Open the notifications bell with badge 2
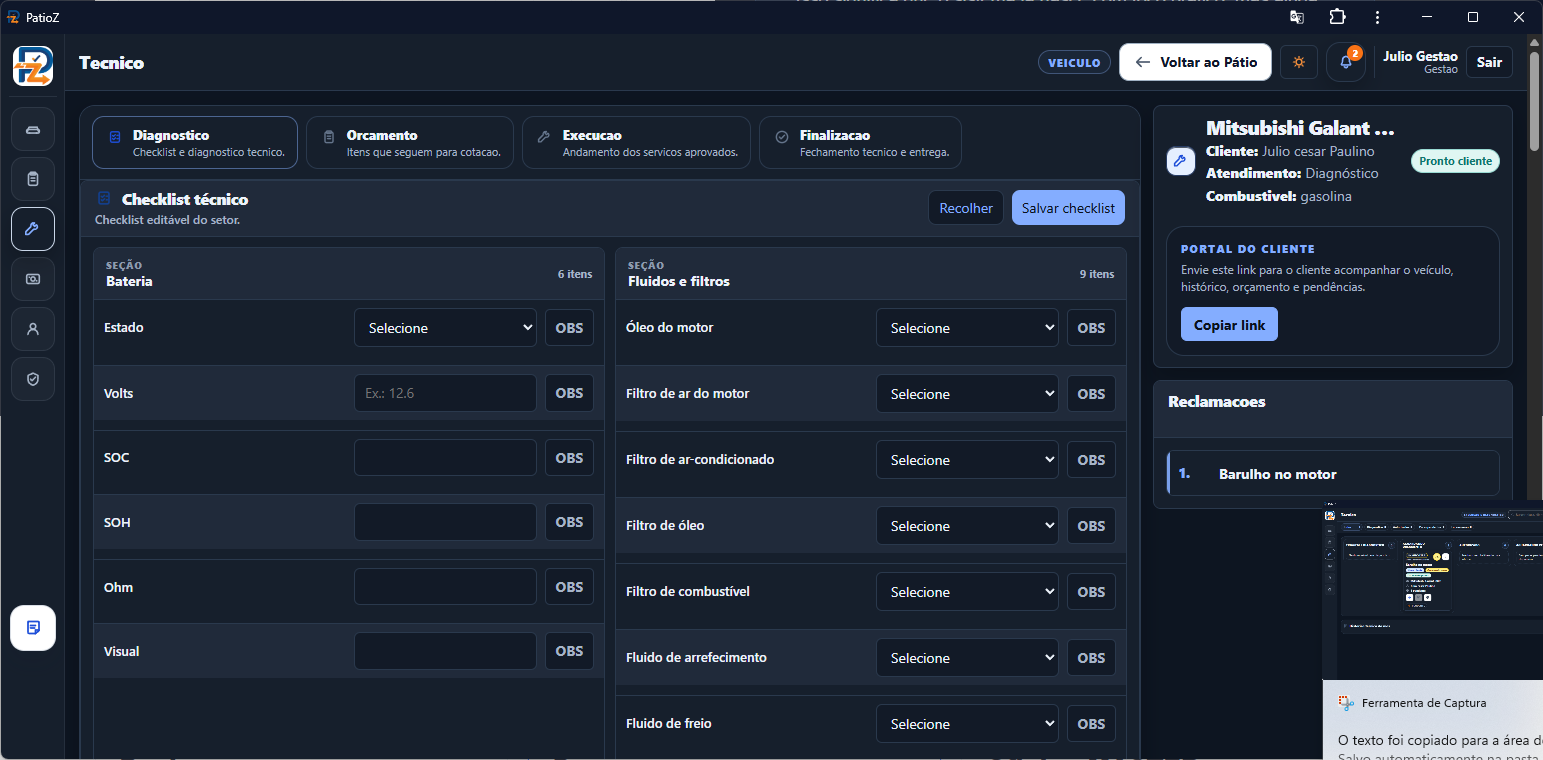 click(x=1346, y=62)
